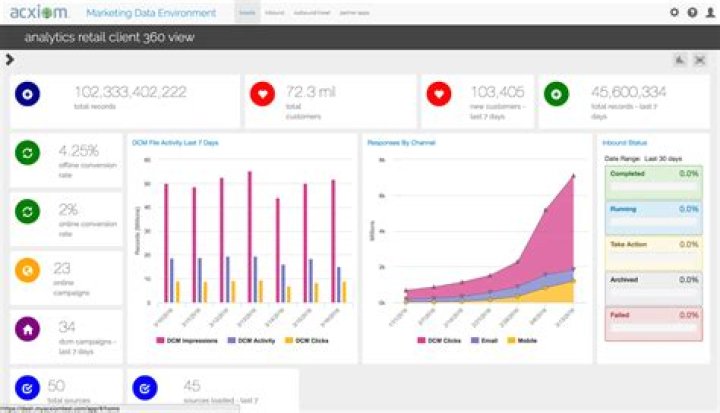Click the purple dcm campaigns home icon
This screenshot has width=720, height=413.
click(27, 328)
